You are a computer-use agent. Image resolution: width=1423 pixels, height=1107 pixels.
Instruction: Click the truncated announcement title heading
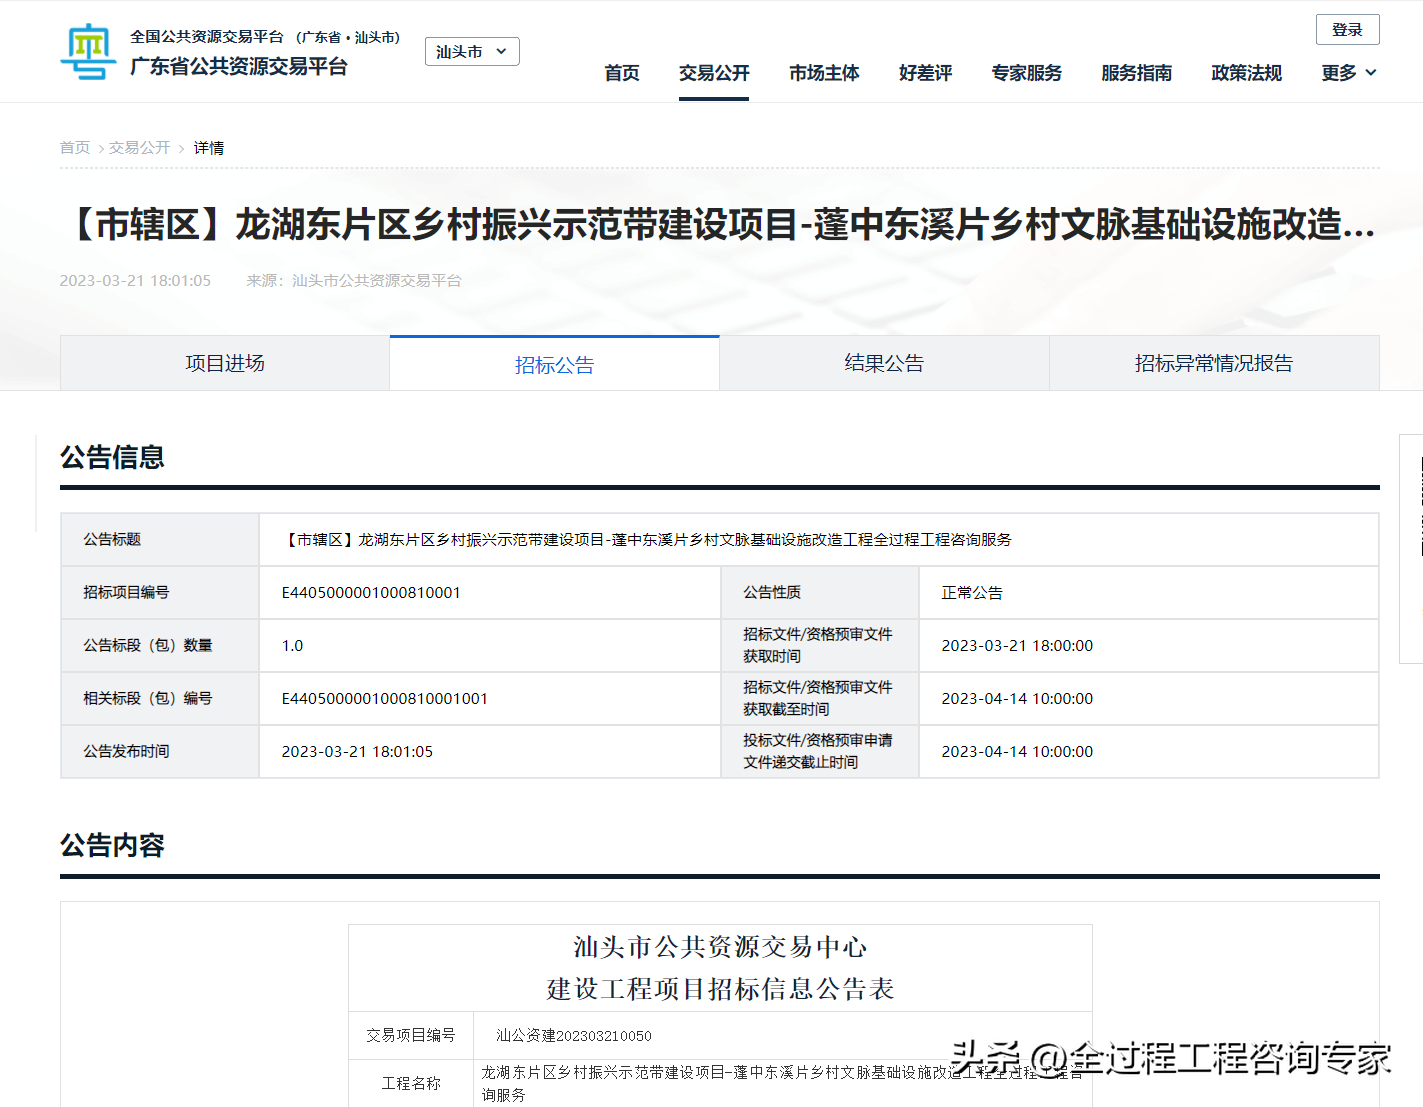click(719, 225)
